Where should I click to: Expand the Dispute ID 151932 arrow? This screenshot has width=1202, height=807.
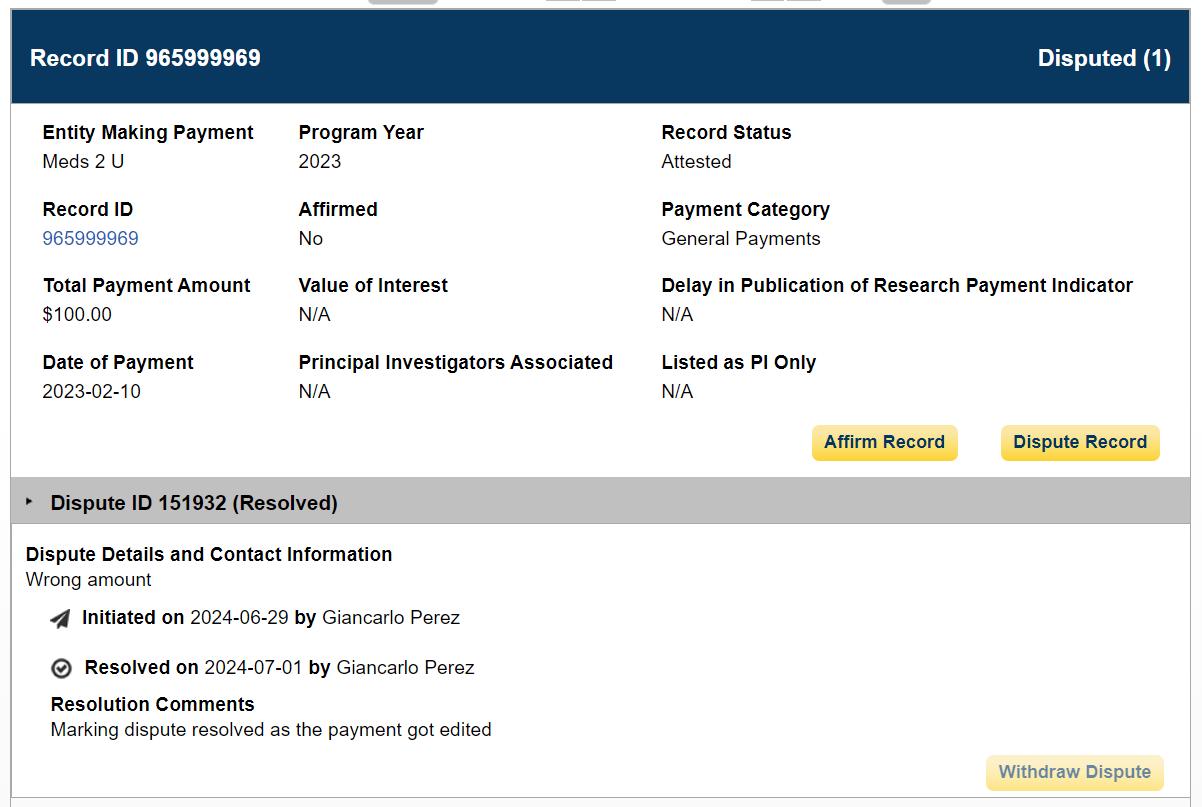tap(29, 501)
